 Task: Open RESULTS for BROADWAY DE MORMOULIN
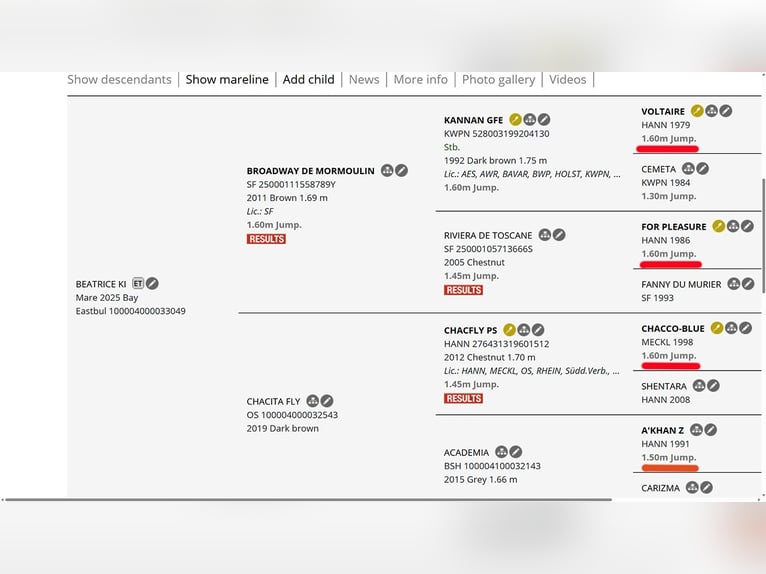(x=266, y=239)
